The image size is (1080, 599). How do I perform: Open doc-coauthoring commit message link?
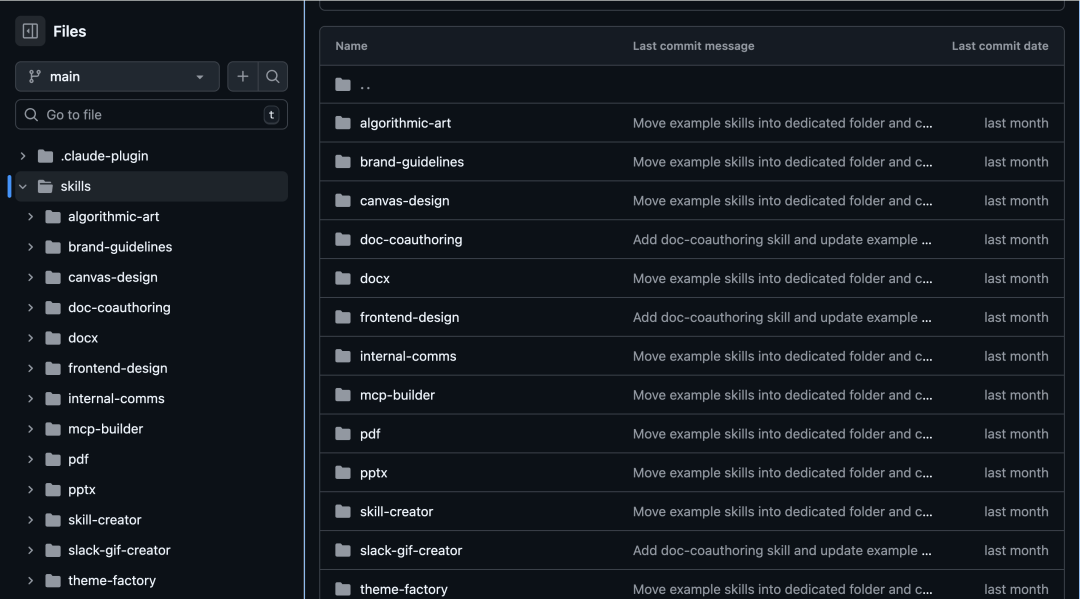pos(782,240)
